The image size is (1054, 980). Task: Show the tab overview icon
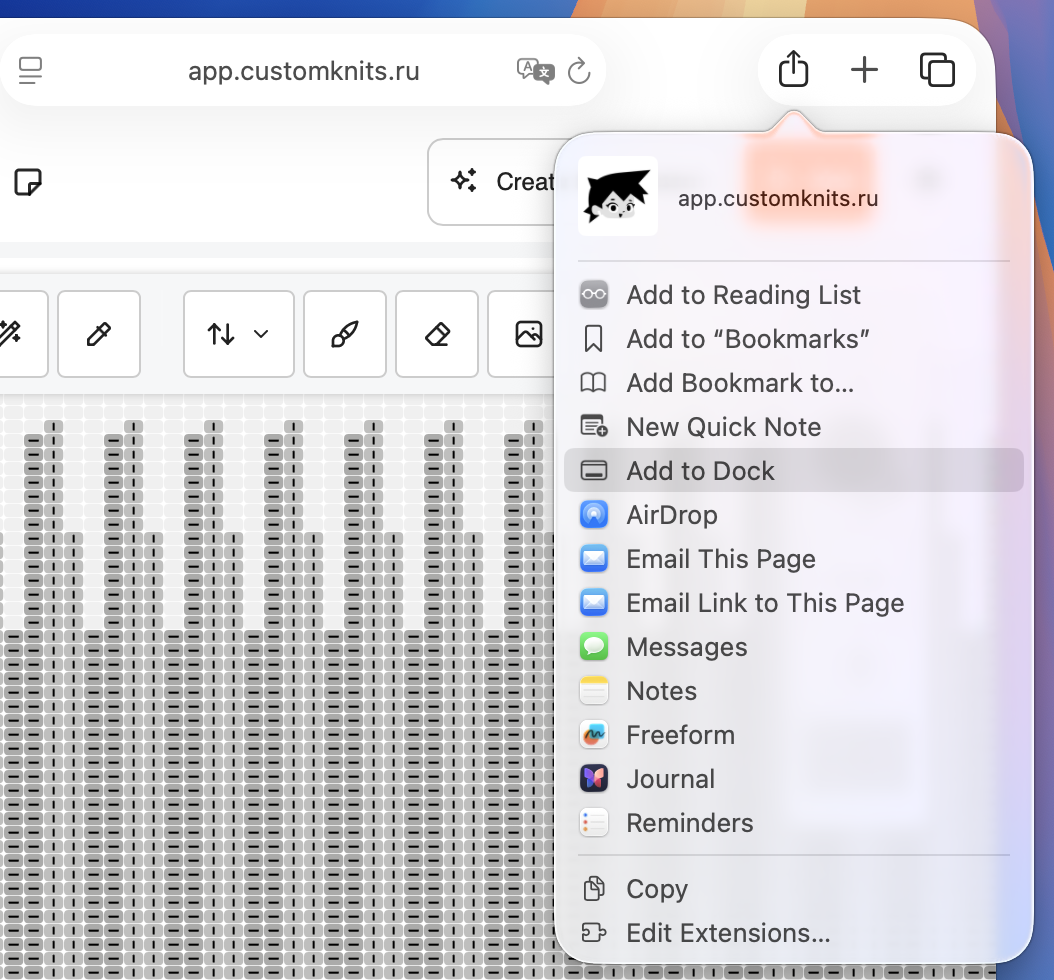coord(937,70)
